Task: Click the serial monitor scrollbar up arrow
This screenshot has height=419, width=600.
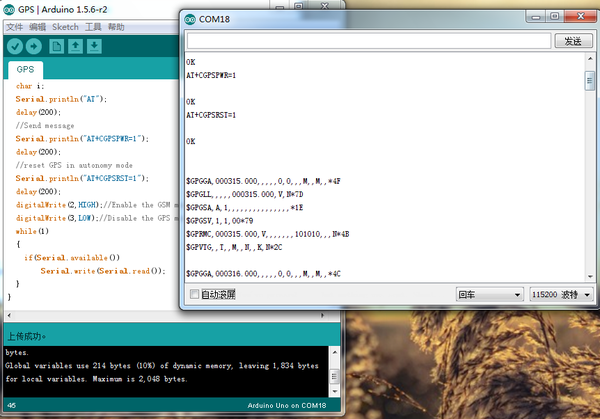Action: [x=590, y=59]
